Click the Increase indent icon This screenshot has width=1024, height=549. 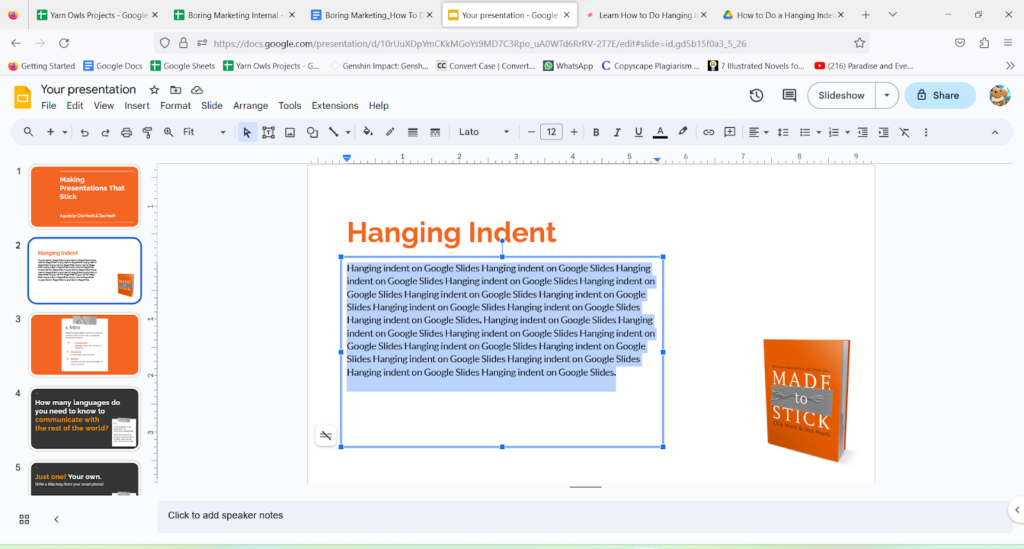(883, 132)
